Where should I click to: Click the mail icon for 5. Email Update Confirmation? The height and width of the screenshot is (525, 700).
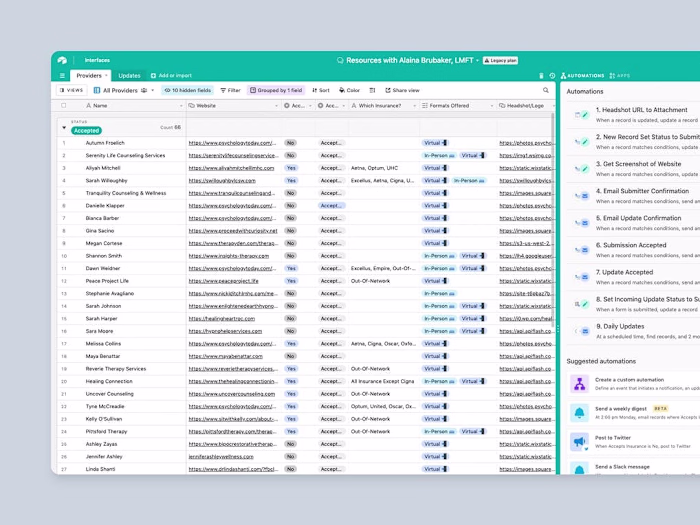585,223
